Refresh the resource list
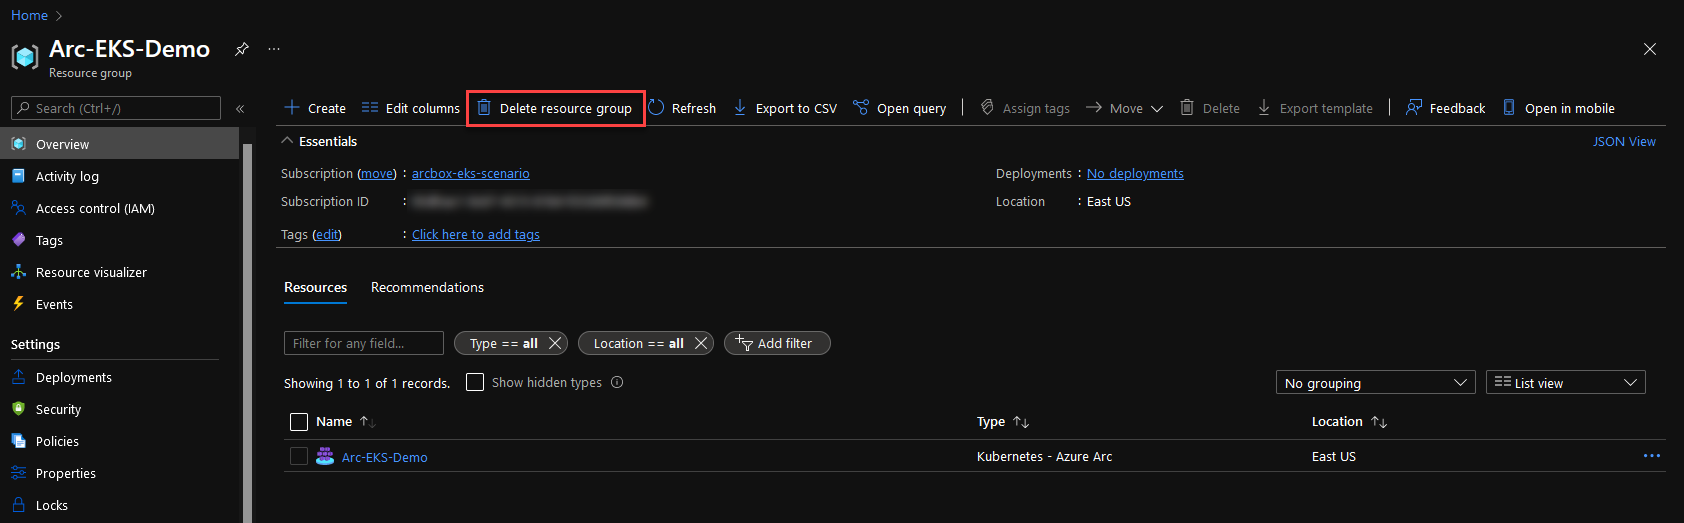This screenshot has height=523, width=1684. 682,108
